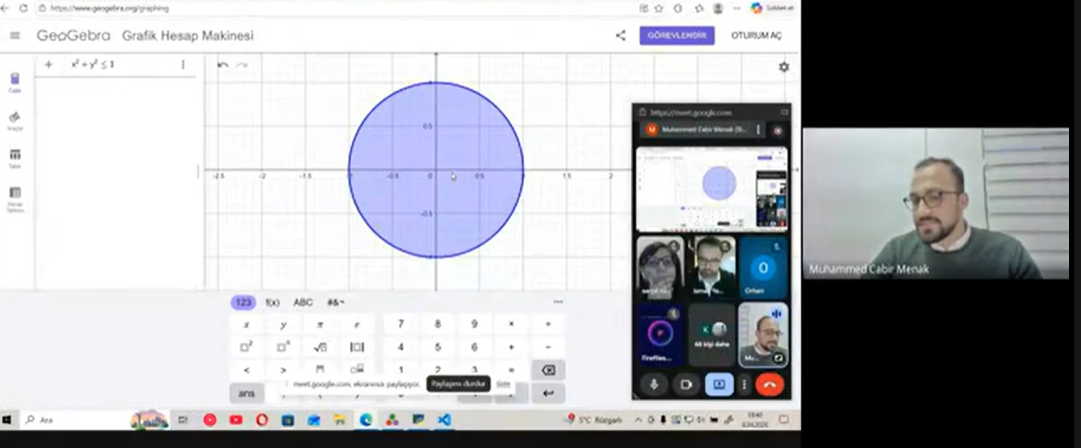This screenshot has height=448, width=1081.
Task: Select the ABC keyboard tab
Action: click(303, 303)
